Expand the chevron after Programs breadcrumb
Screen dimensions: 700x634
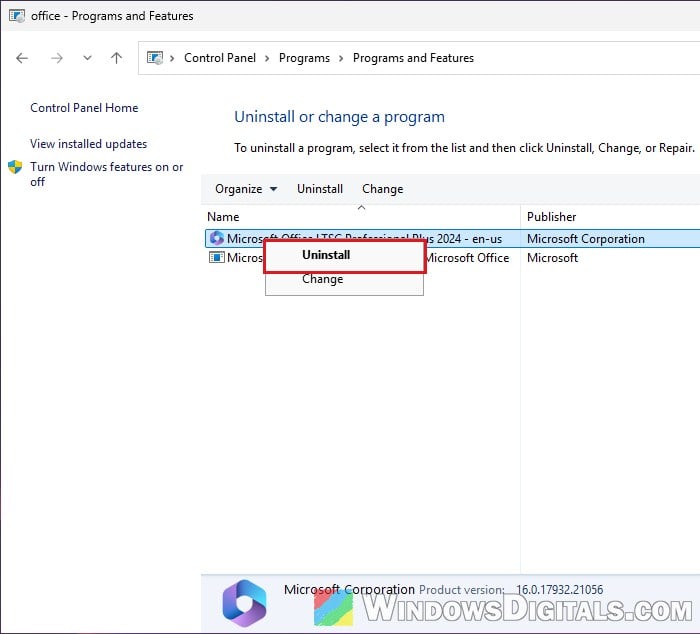(341, 58)
